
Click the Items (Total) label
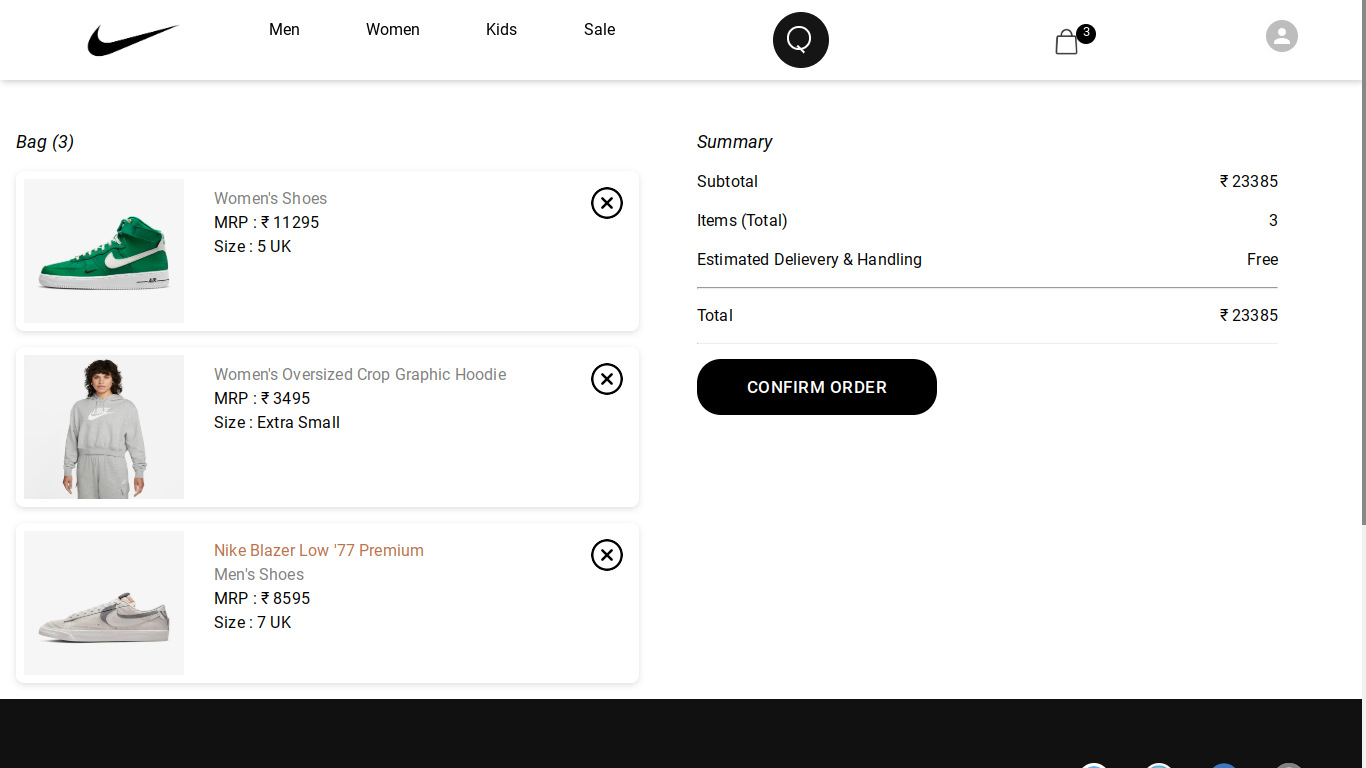(742, 221)
